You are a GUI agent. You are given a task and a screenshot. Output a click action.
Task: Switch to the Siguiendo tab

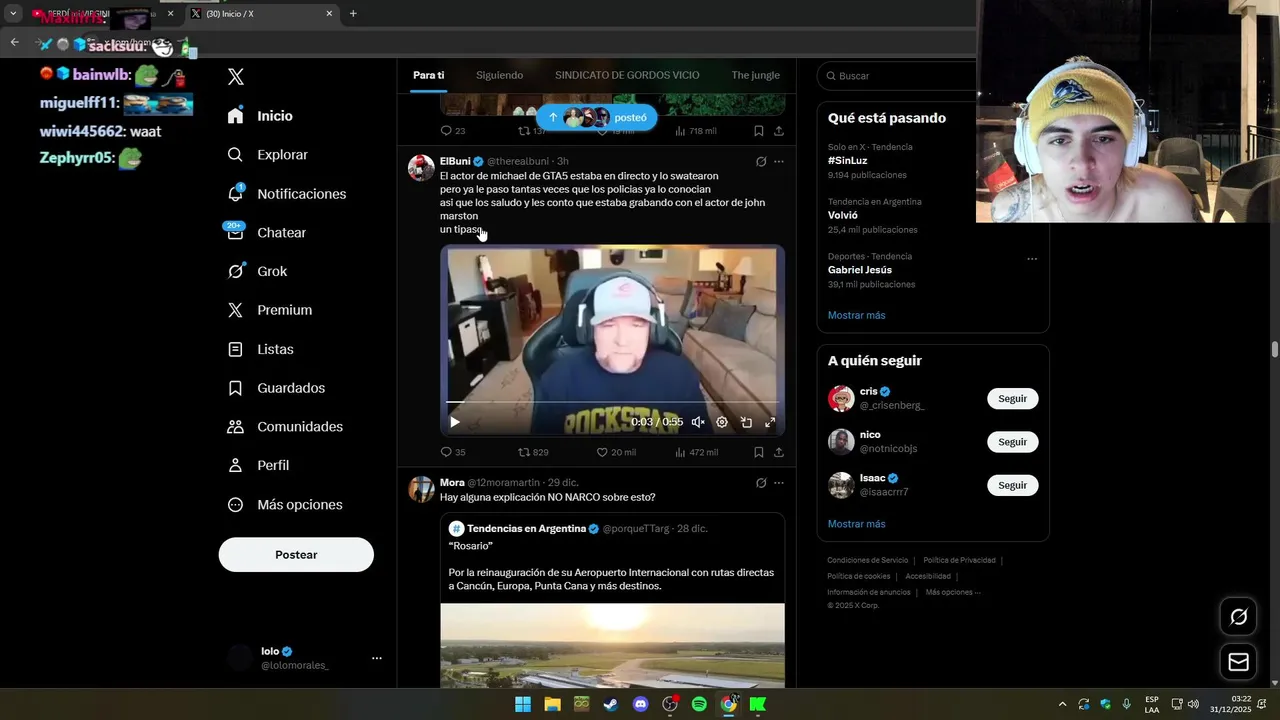coord(499,75)
